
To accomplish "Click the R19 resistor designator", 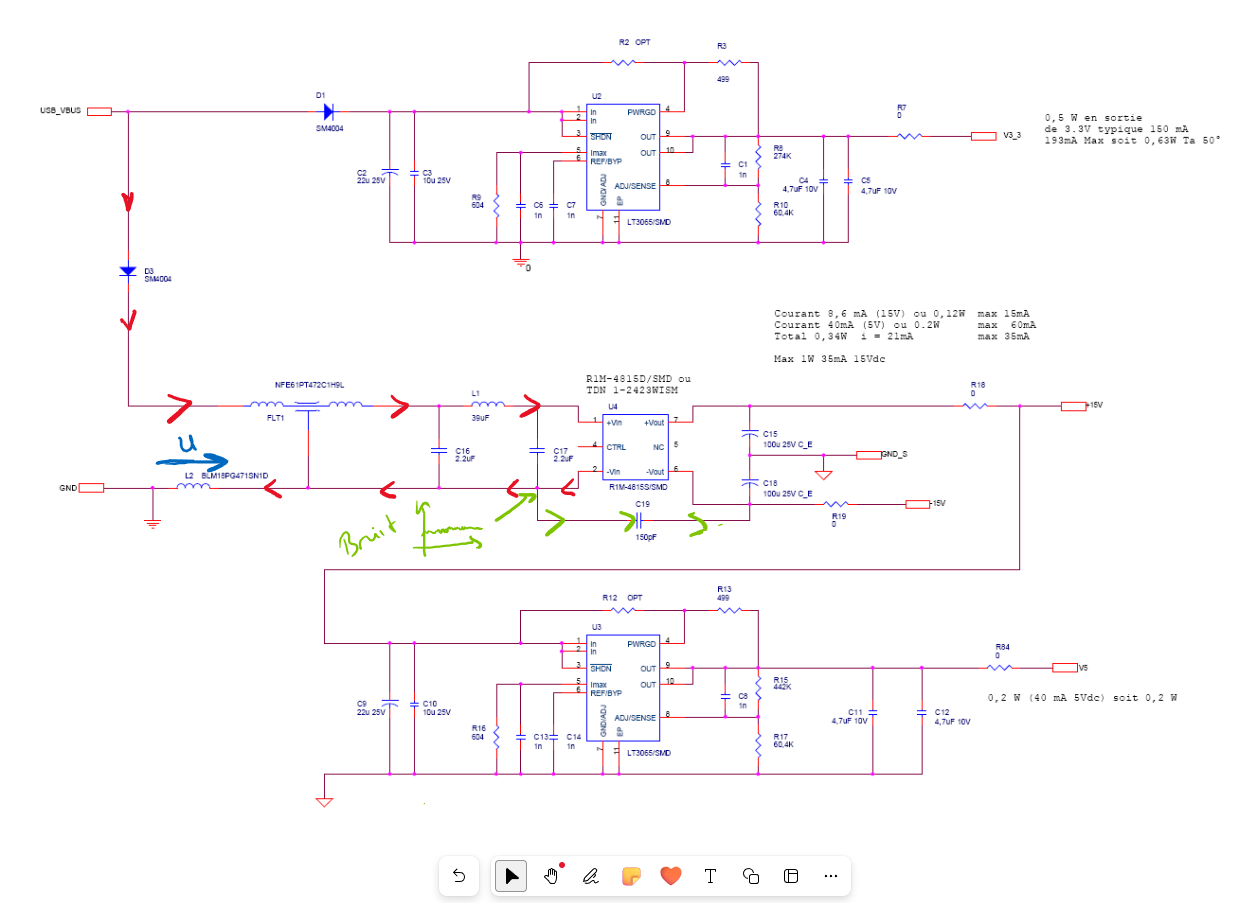I will point(838,516).
